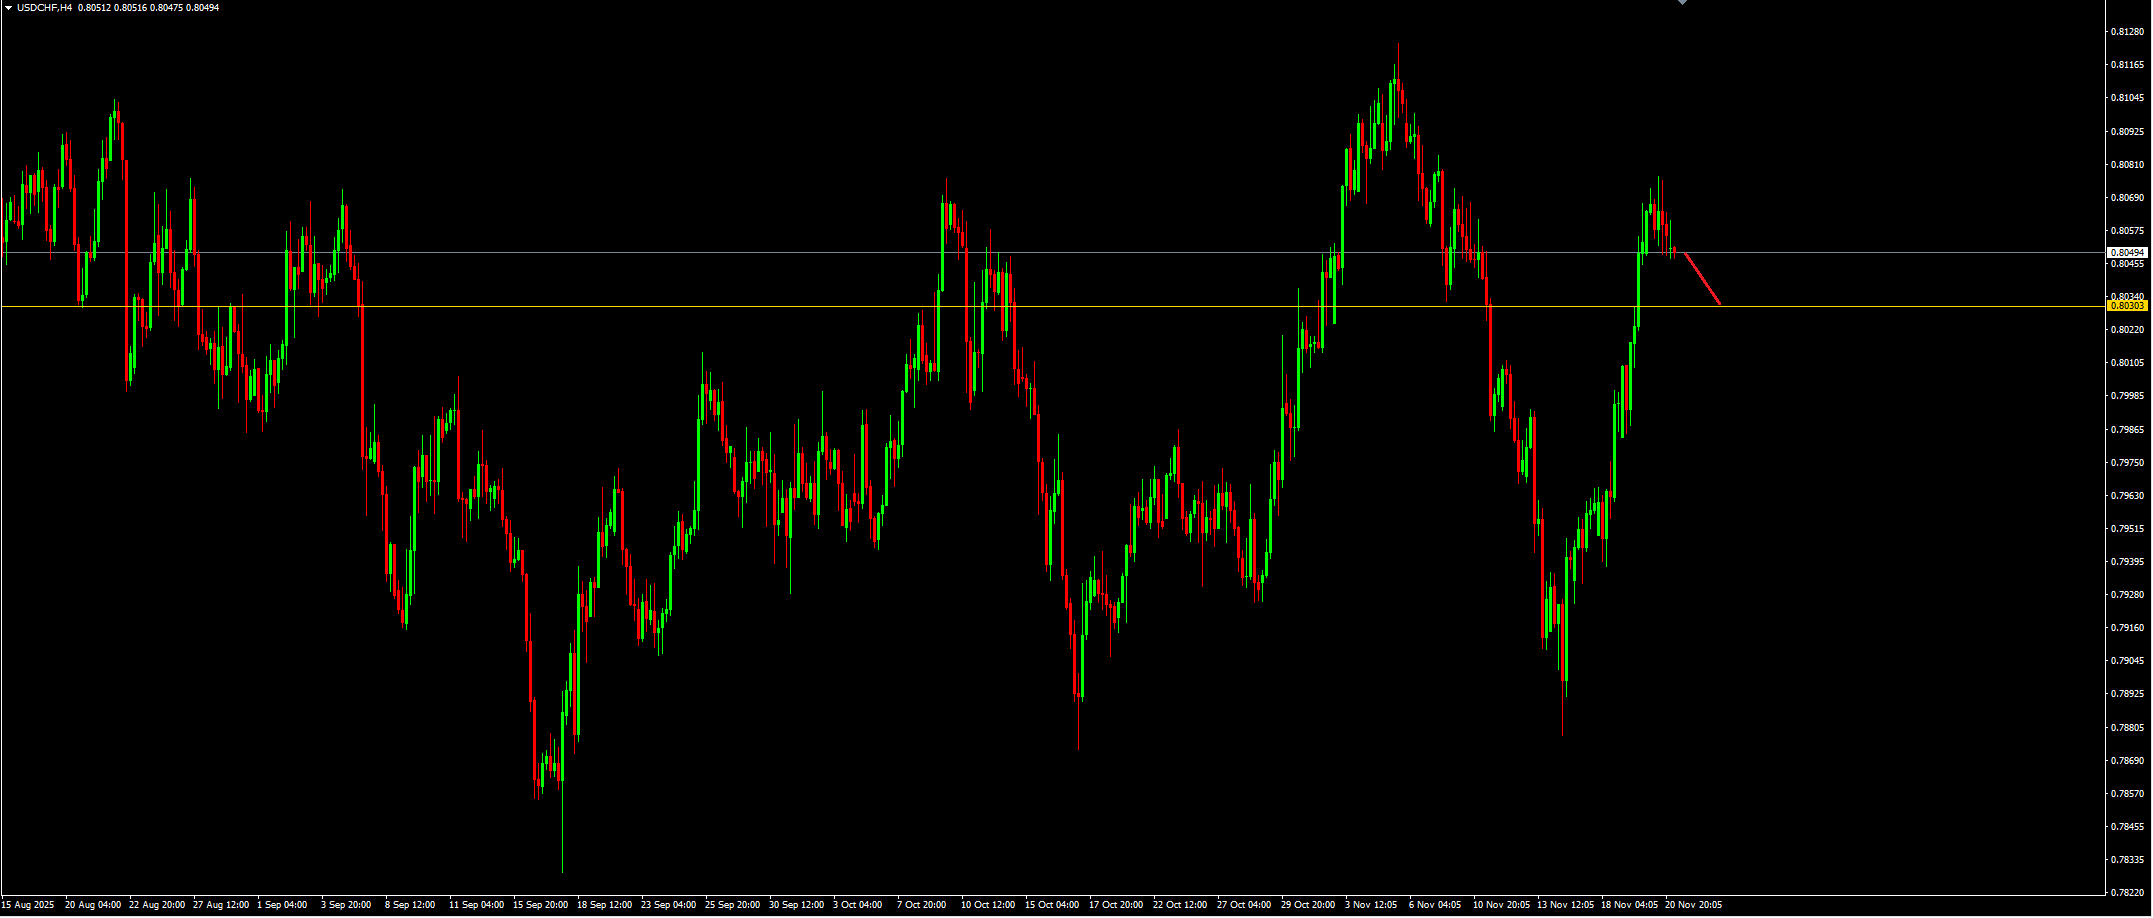Click the USDCHF,H4 symbol title text

[x=44, y=7]
